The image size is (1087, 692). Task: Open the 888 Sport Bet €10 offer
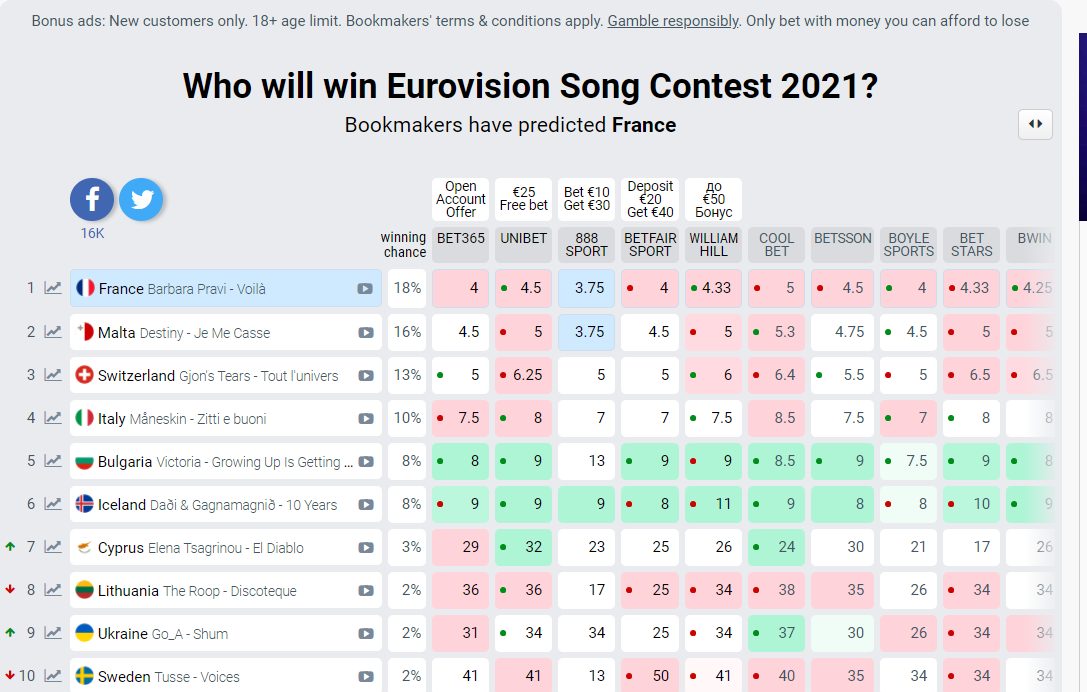(587, 199)
